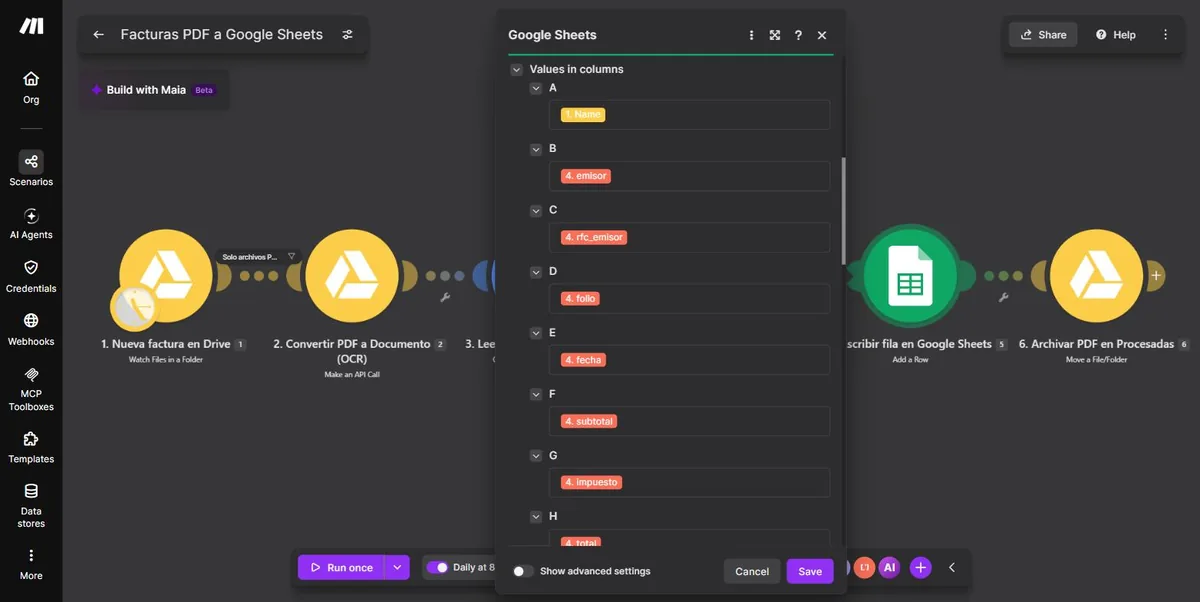Open AI Agents section
This screenshot has width=1200, height=602.
click(x=31, y=223)
